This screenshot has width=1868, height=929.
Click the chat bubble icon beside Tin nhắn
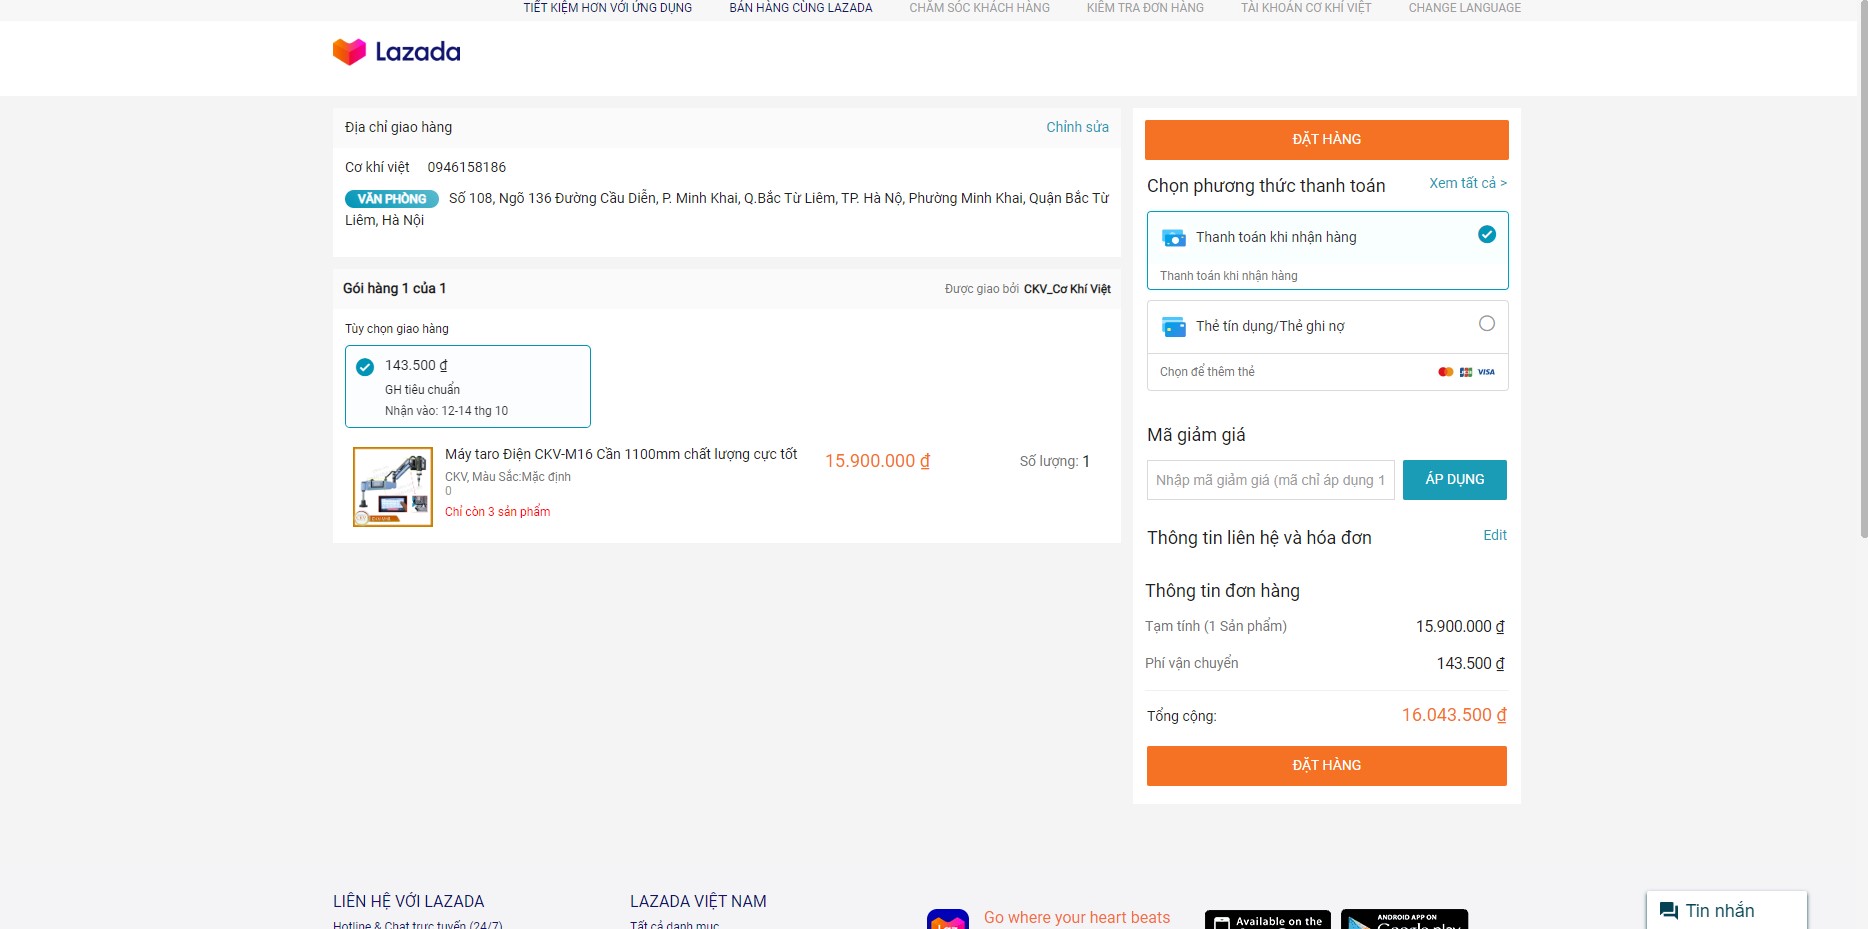[1669, 911]
